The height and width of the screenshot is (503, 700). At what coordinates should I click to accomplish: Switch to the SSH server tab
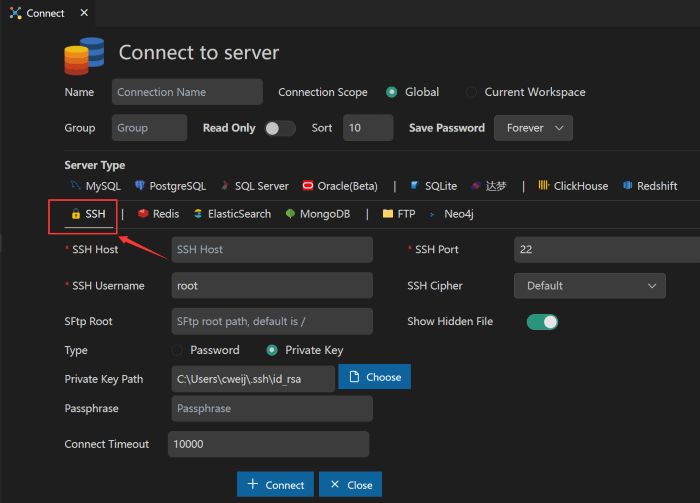click(86, 214)
